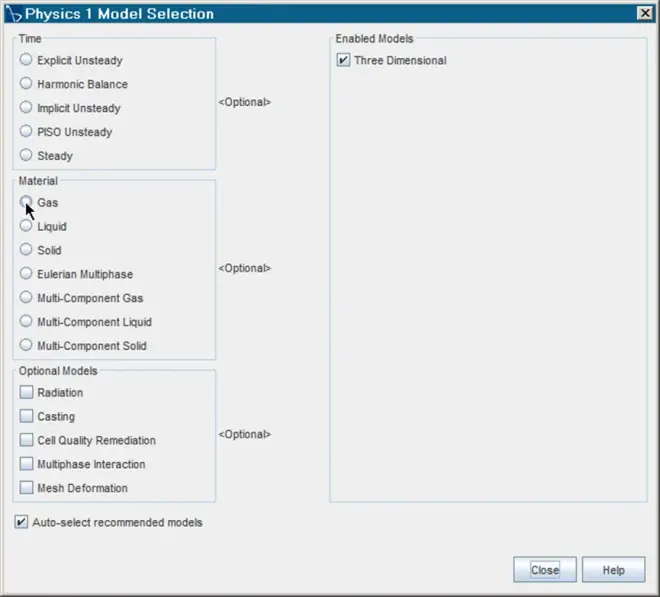This screenshot has height=597, width=660.
Task: Click the Time group heading
Action: pyautogui.click(x=30, y=39)
